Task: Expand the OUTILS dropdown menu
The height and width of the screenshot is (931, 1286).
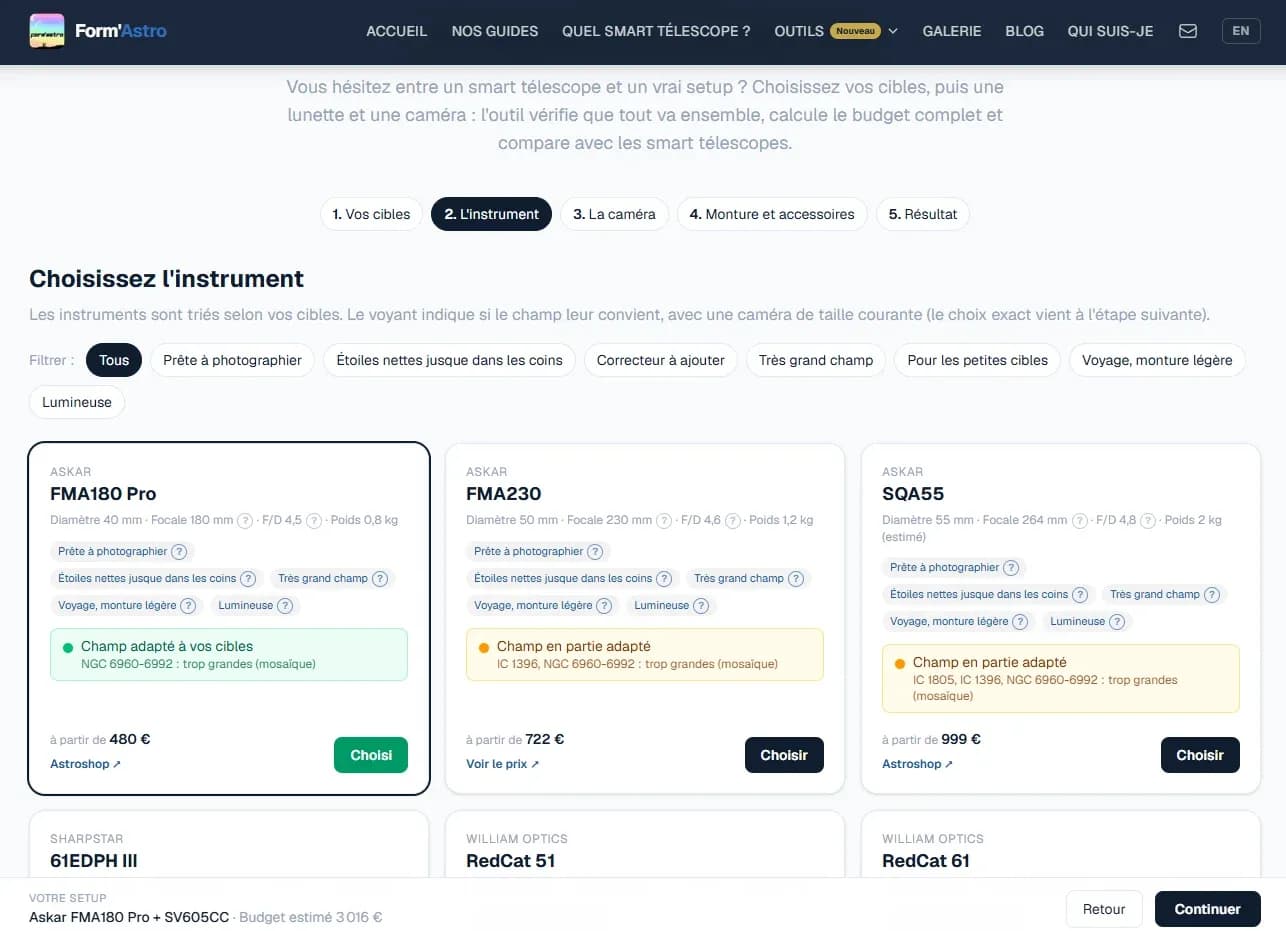Action: [x=836, y=31]
